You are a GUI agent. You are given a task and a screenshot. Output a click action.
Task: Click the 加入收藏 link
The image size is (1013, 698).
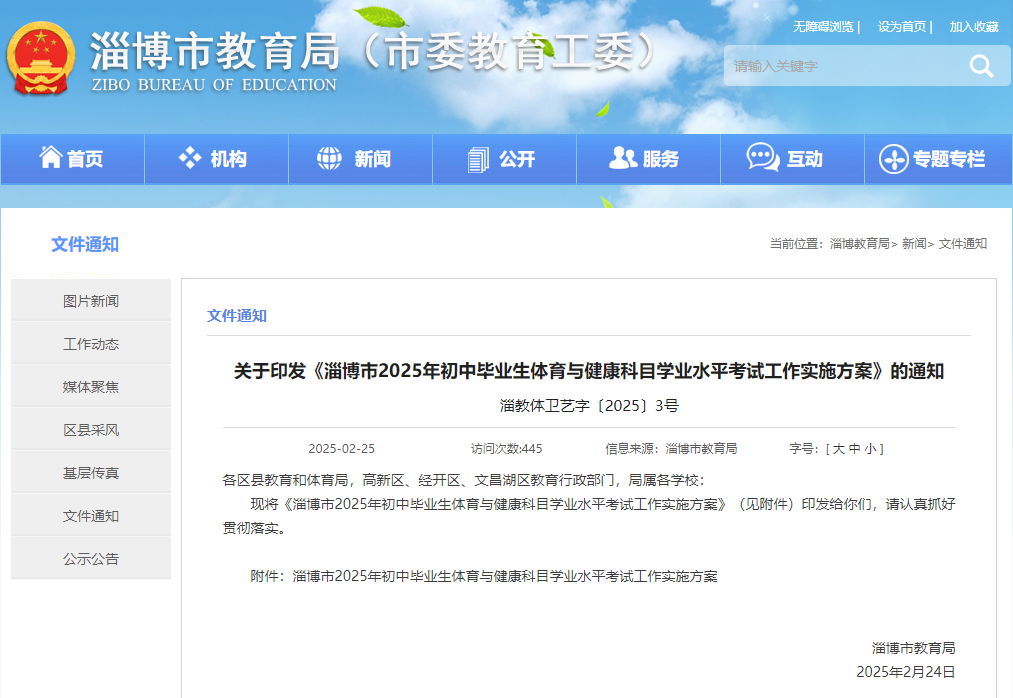(974, 27)
